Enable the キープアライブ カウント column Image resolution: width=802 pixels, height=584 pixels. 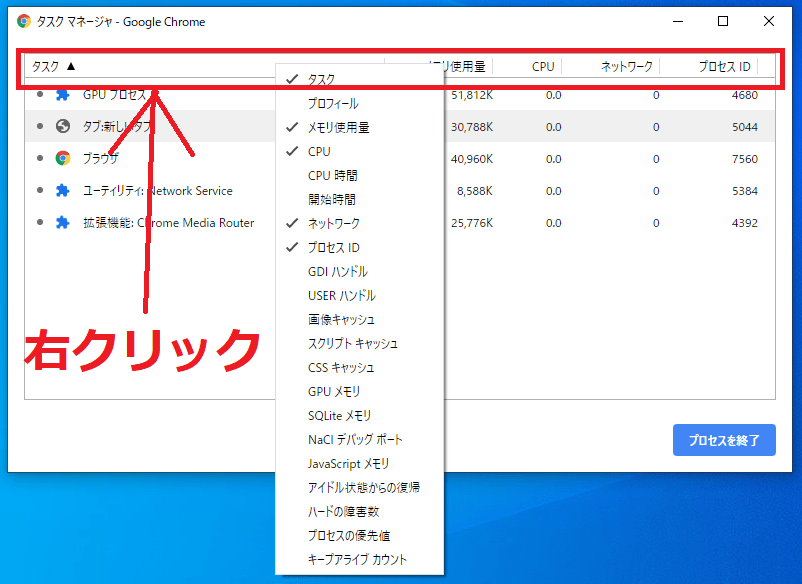(x=360, y=559)
